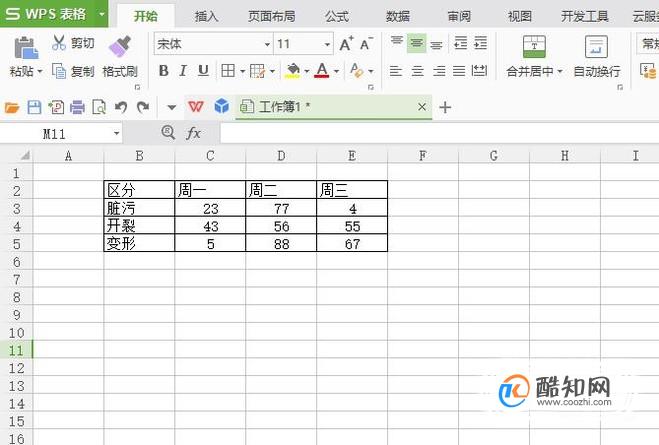Viewport: 659px width, 445px height.
Task: Open the font size dropdown
Action: click(327, 44)
